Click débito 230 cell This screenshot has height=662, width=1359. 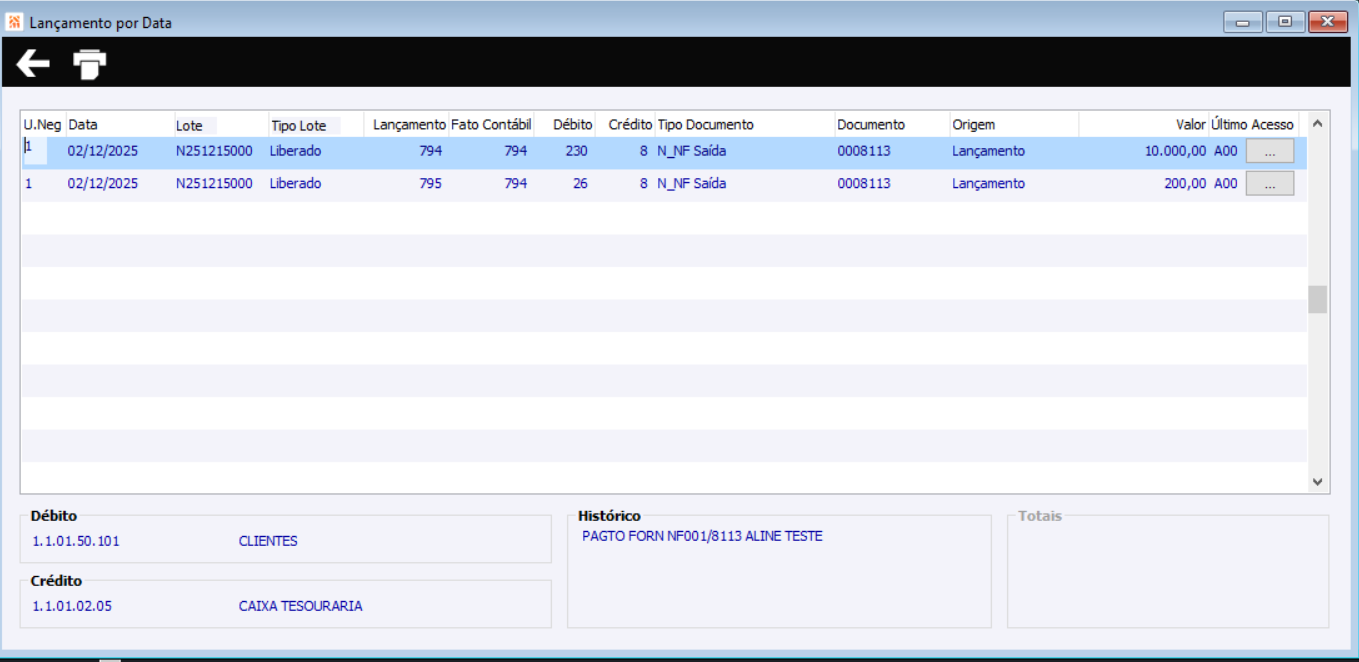[x=576, y=152]
